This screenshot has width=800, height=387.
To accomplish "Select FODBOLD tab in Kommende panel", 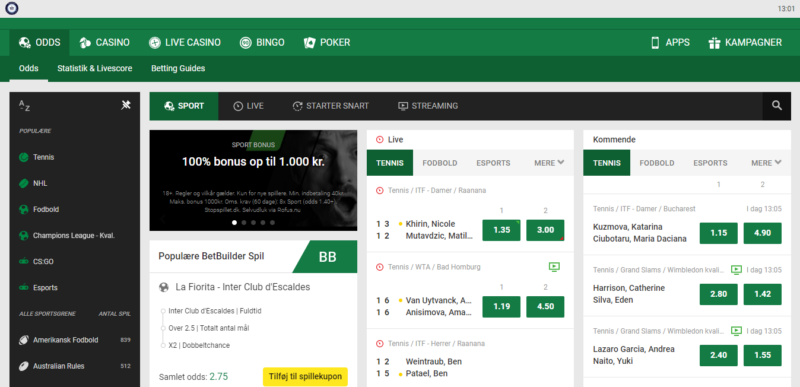I will 657,163.
